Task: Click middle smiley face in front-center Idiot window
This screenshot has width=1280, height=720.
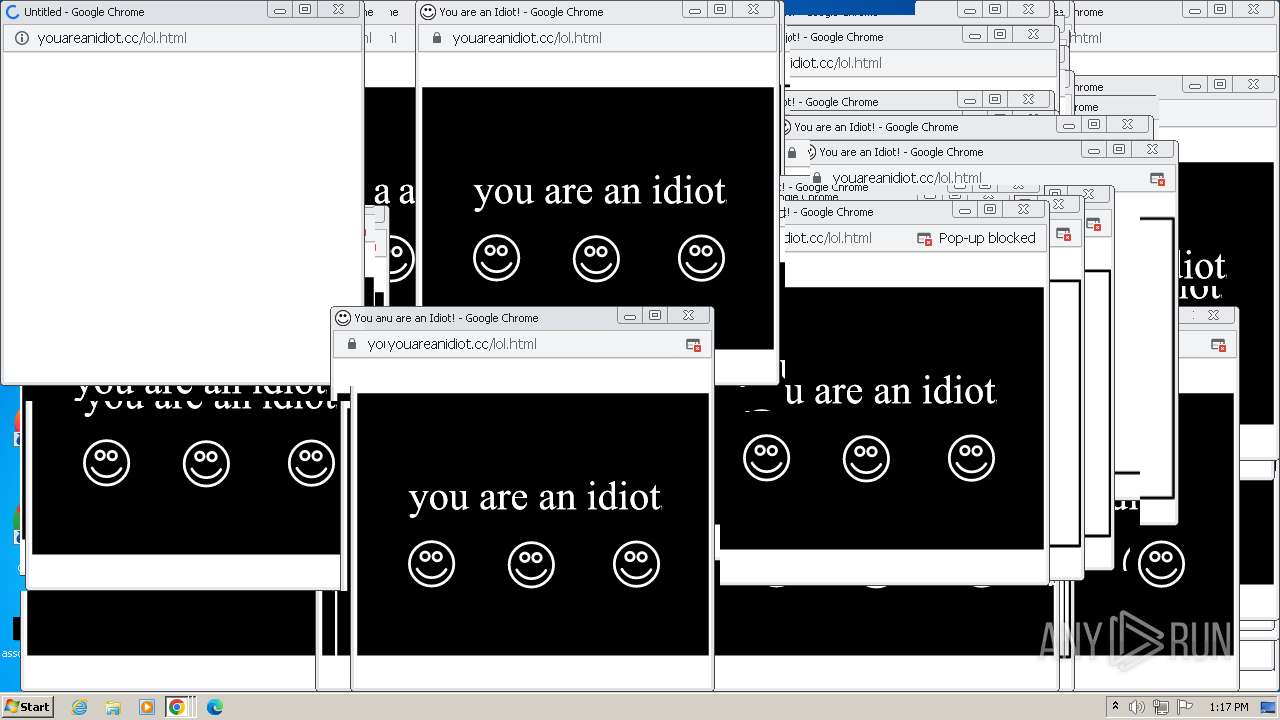Action: 531,565
